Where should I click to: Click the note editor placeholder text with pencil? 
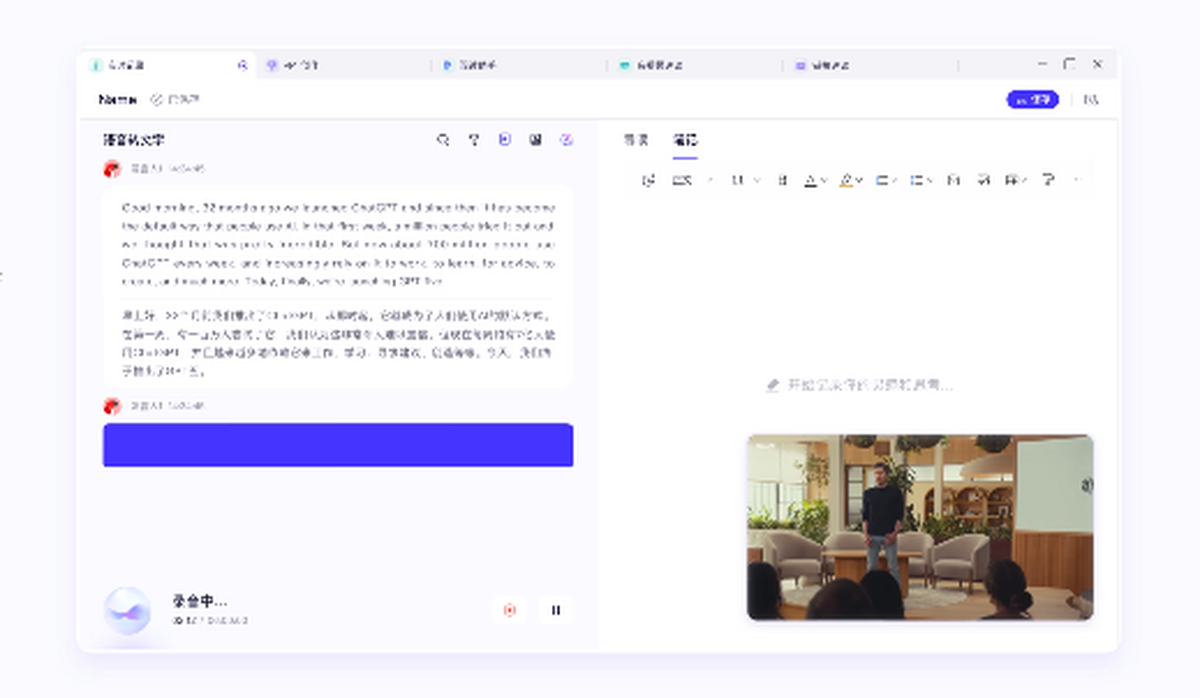pos(860,385)
